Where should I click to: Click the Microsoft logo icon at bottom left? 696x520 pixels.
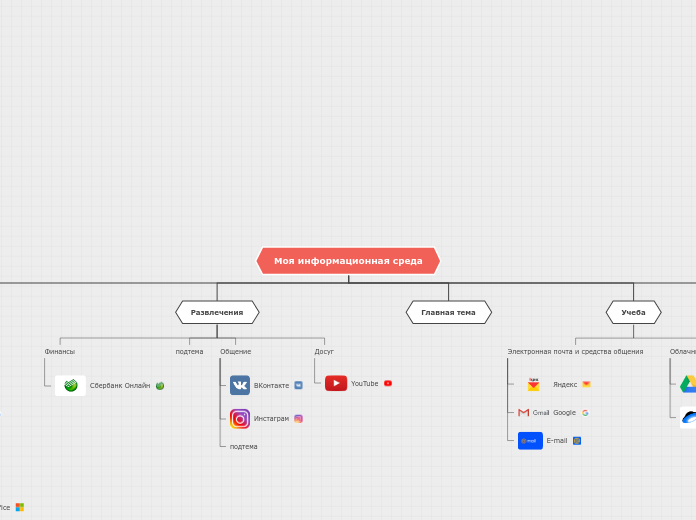click(20, 507)
